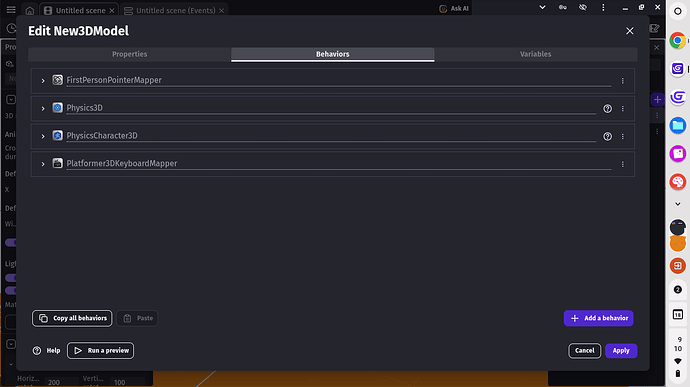Open help for Physics3D behavior
Image resolution: width=690 pixels, height=387 pixels.
607,108
